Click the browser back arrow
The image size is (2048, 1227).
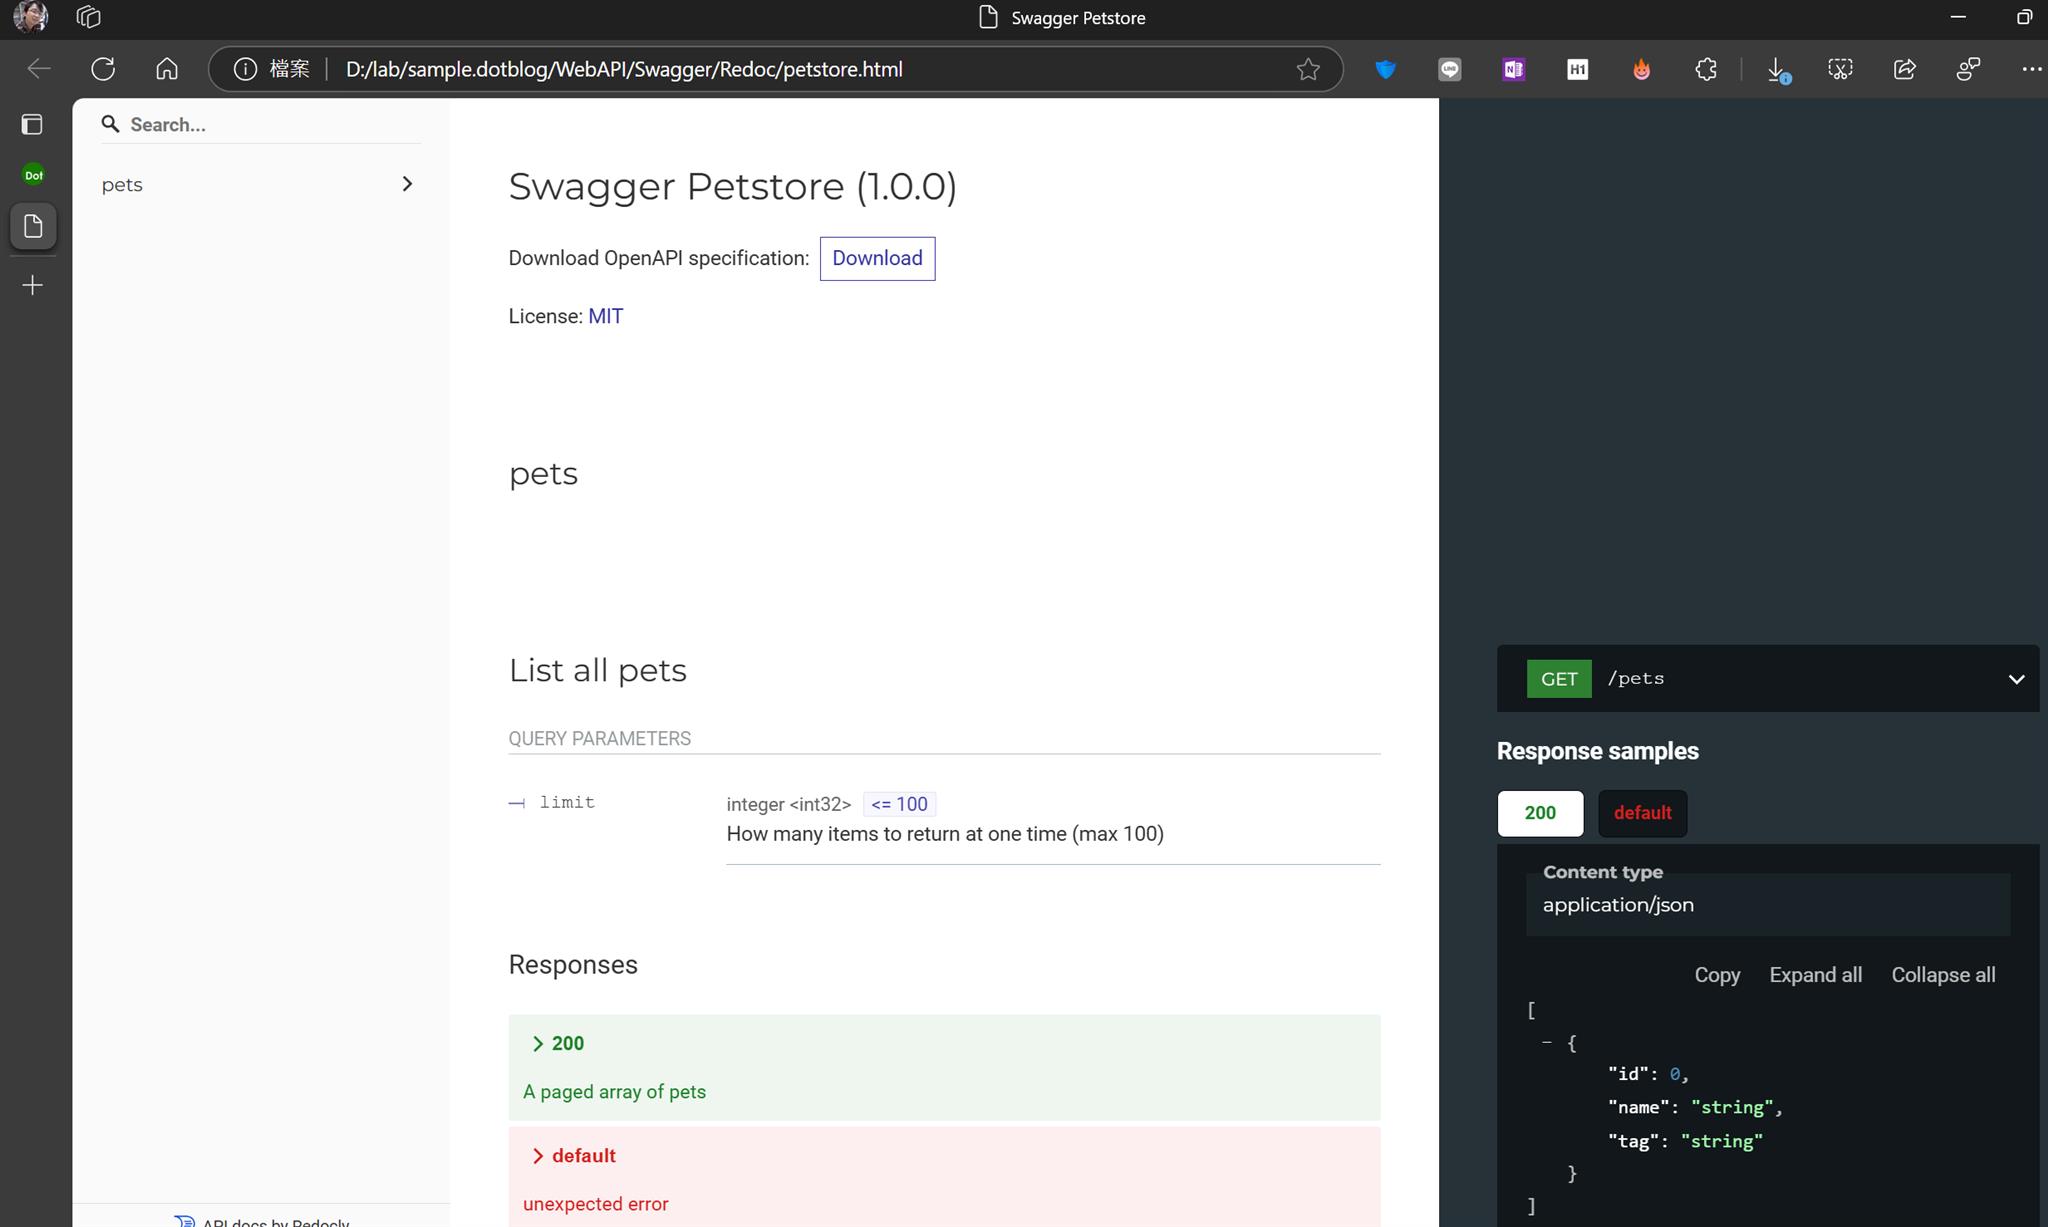(x=39, y=69)
